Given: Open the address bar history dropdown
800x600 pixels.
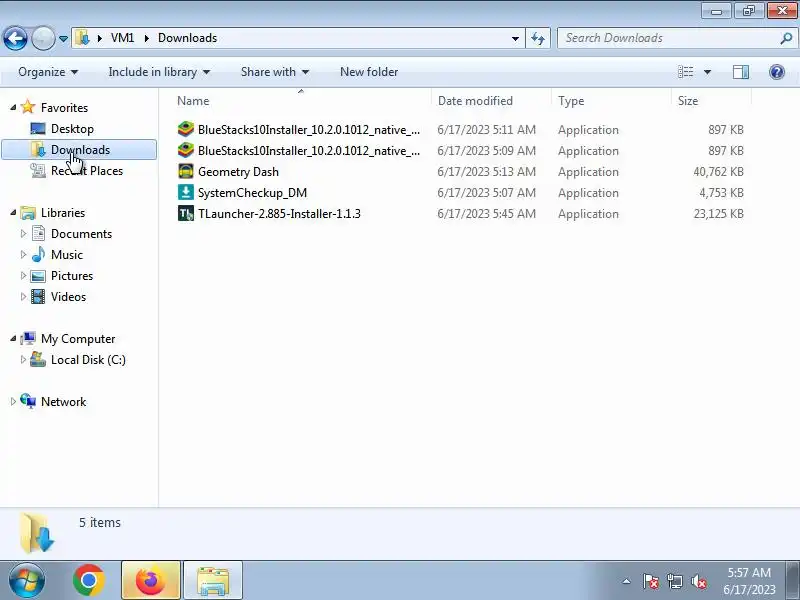Looking at the screenshot, I should pos(515,38).
